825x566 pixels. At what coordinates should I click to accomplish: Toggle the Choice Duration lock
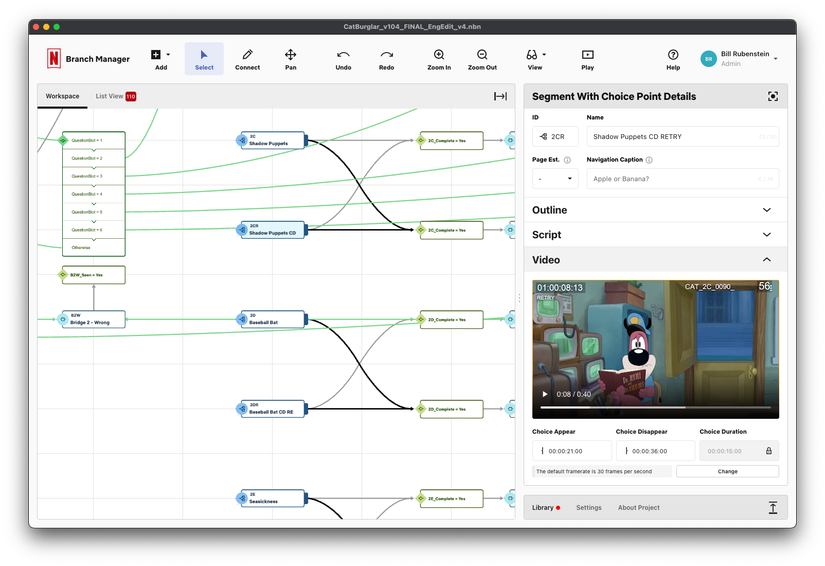click(769, 451)
